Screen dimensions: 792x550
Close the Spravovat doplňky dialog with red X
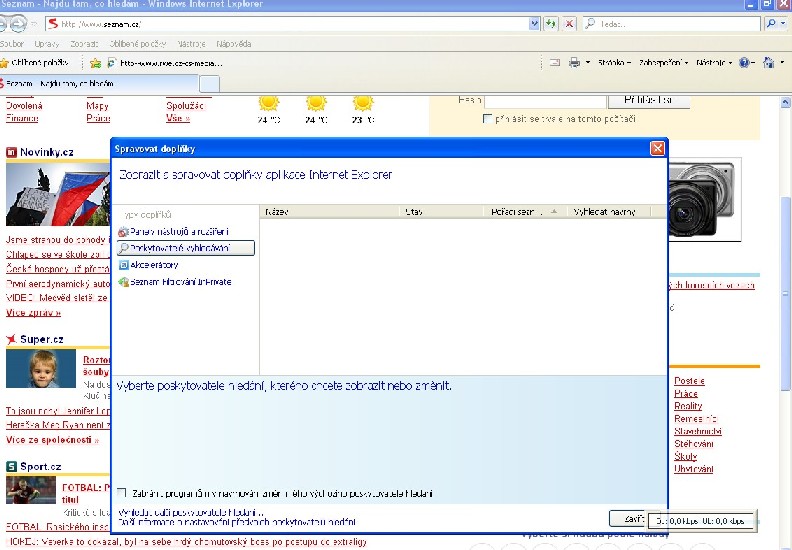coord(657,148)
